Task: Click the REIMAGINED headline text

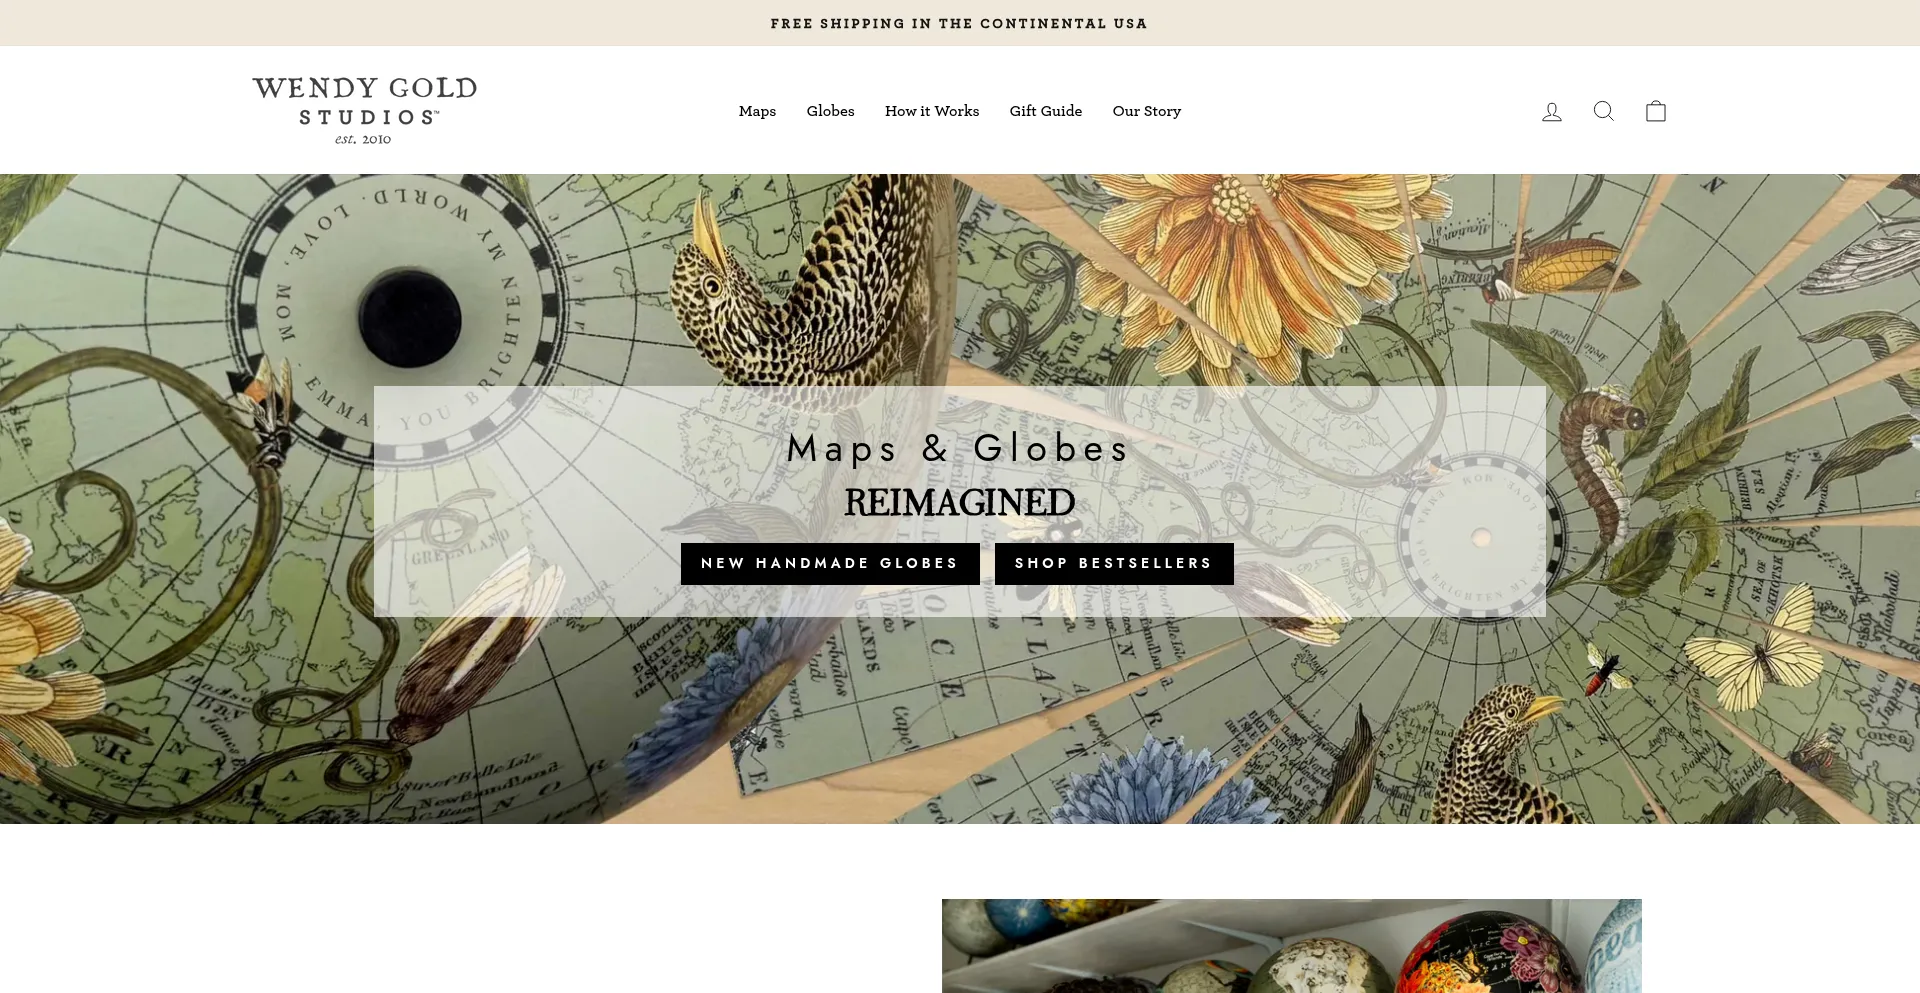Action: click(x=959, y=503)
